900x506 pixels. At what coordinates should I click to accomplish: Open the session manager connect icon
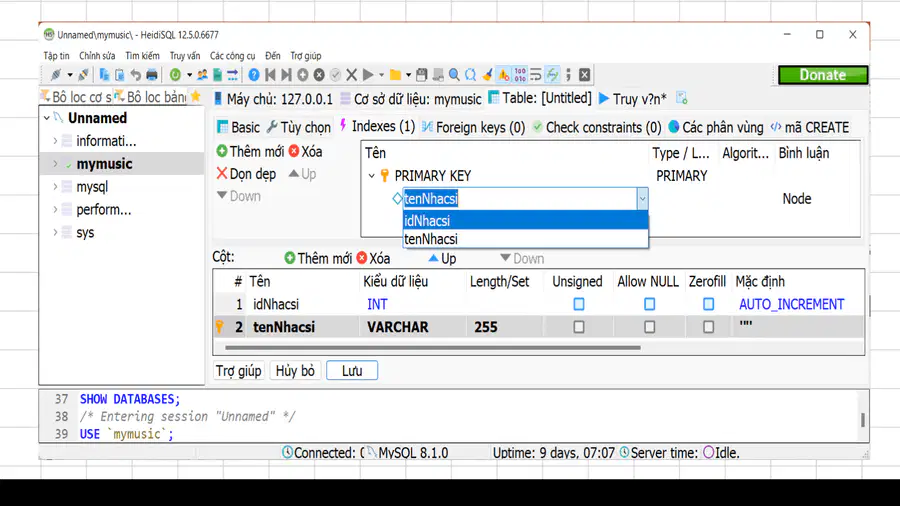(56, 75)
